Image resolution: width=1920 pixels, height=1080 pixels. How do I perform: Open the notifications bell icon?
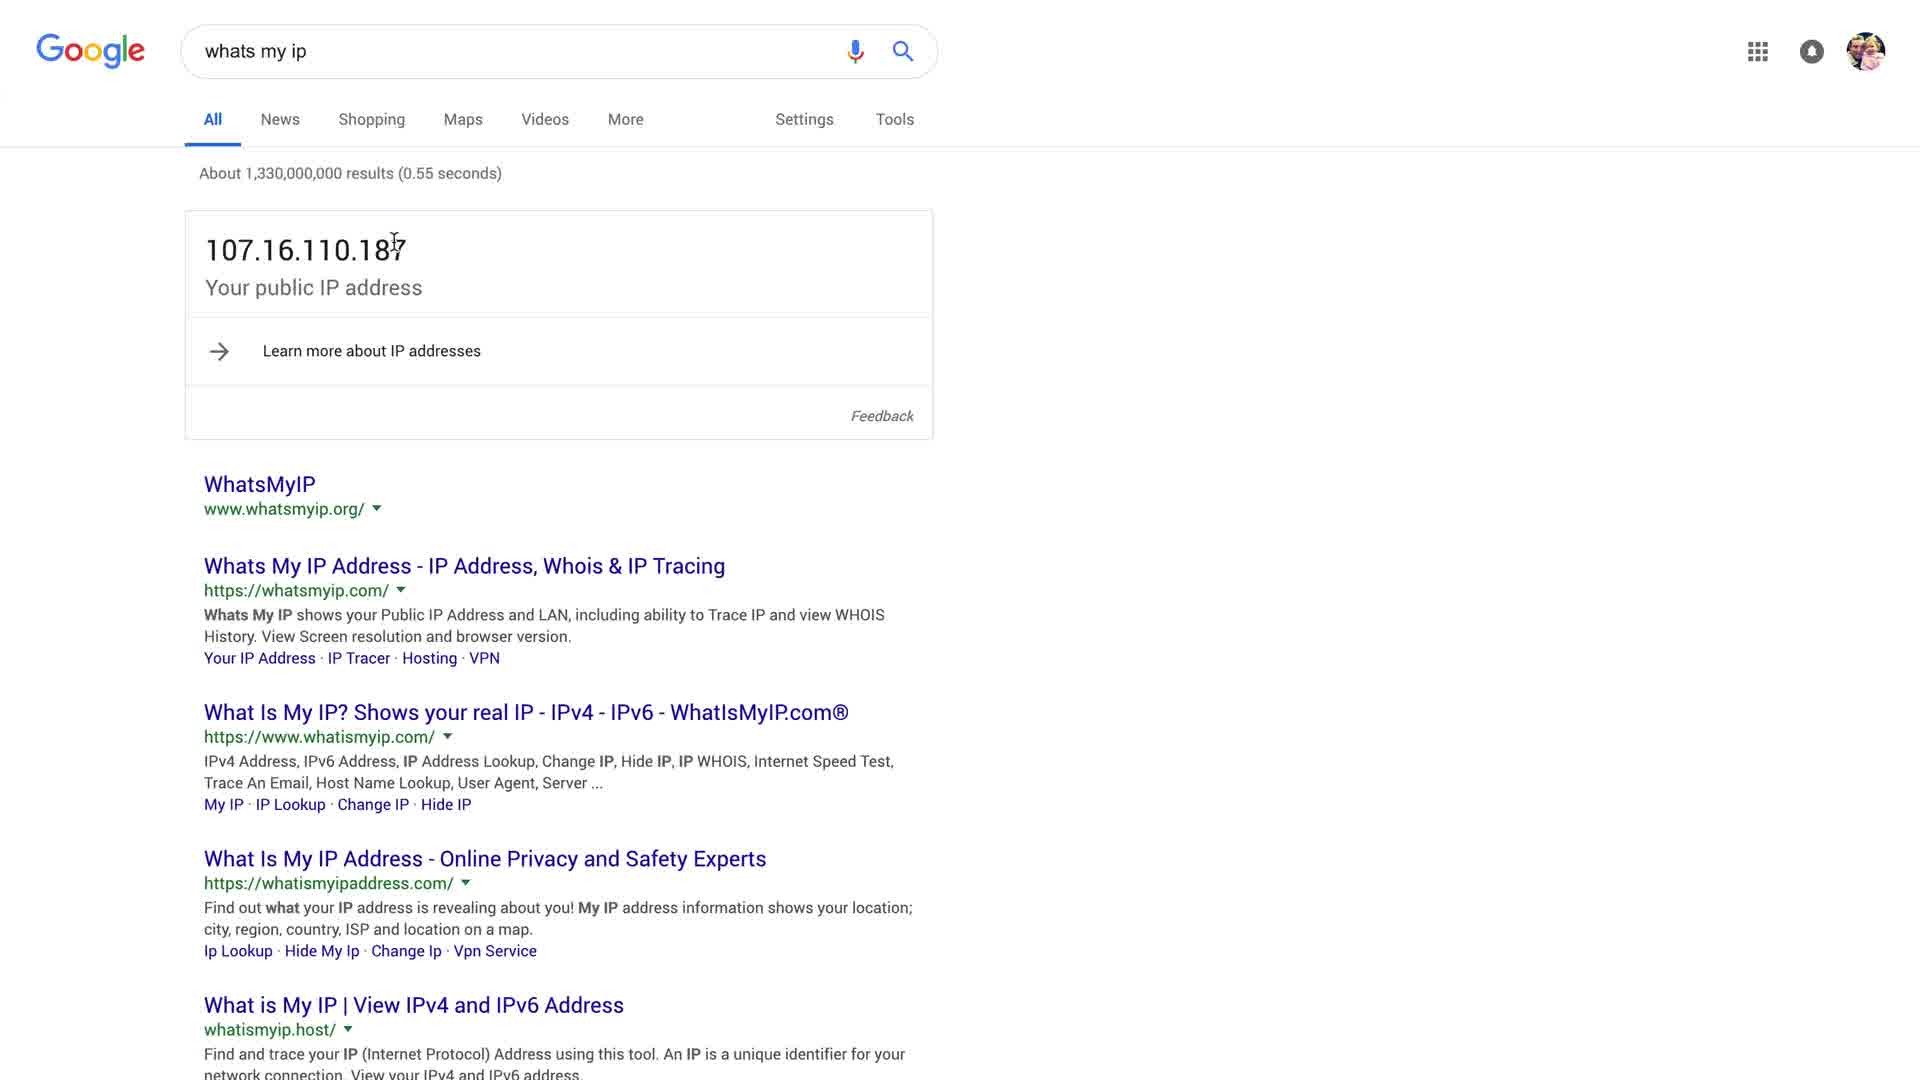(1811, 52)
